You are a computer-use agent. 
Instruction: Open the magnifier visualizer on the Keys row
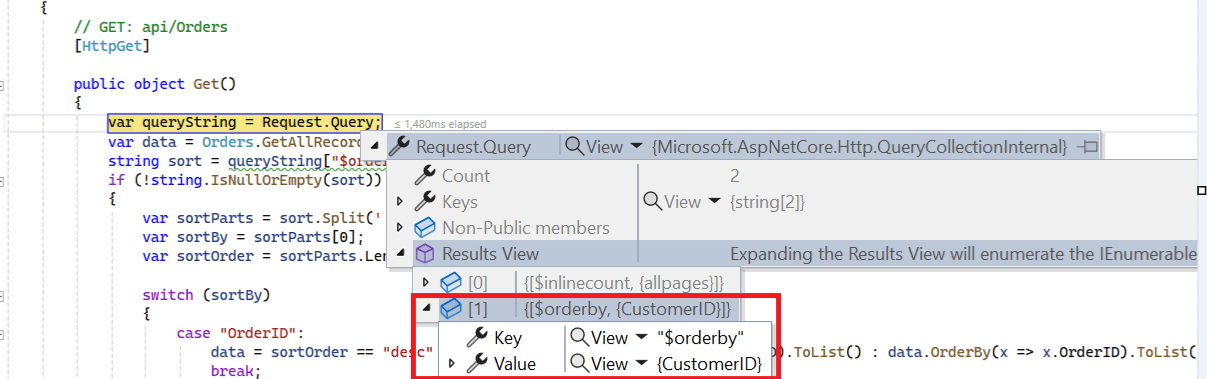[652, 202]
